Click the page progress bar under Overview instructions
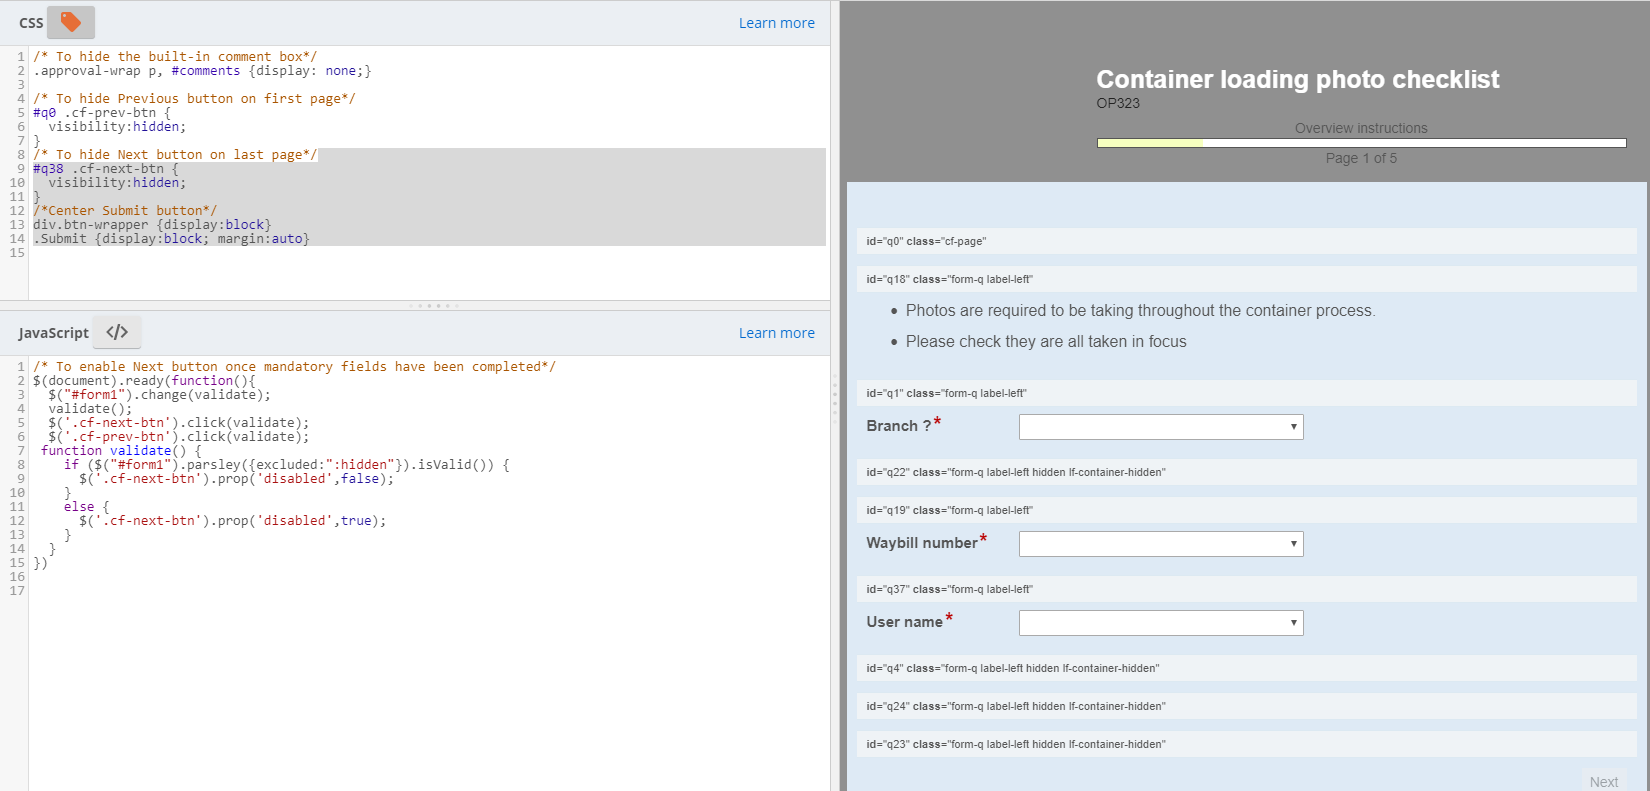 pyautogui.click(x=1361, y=143)
